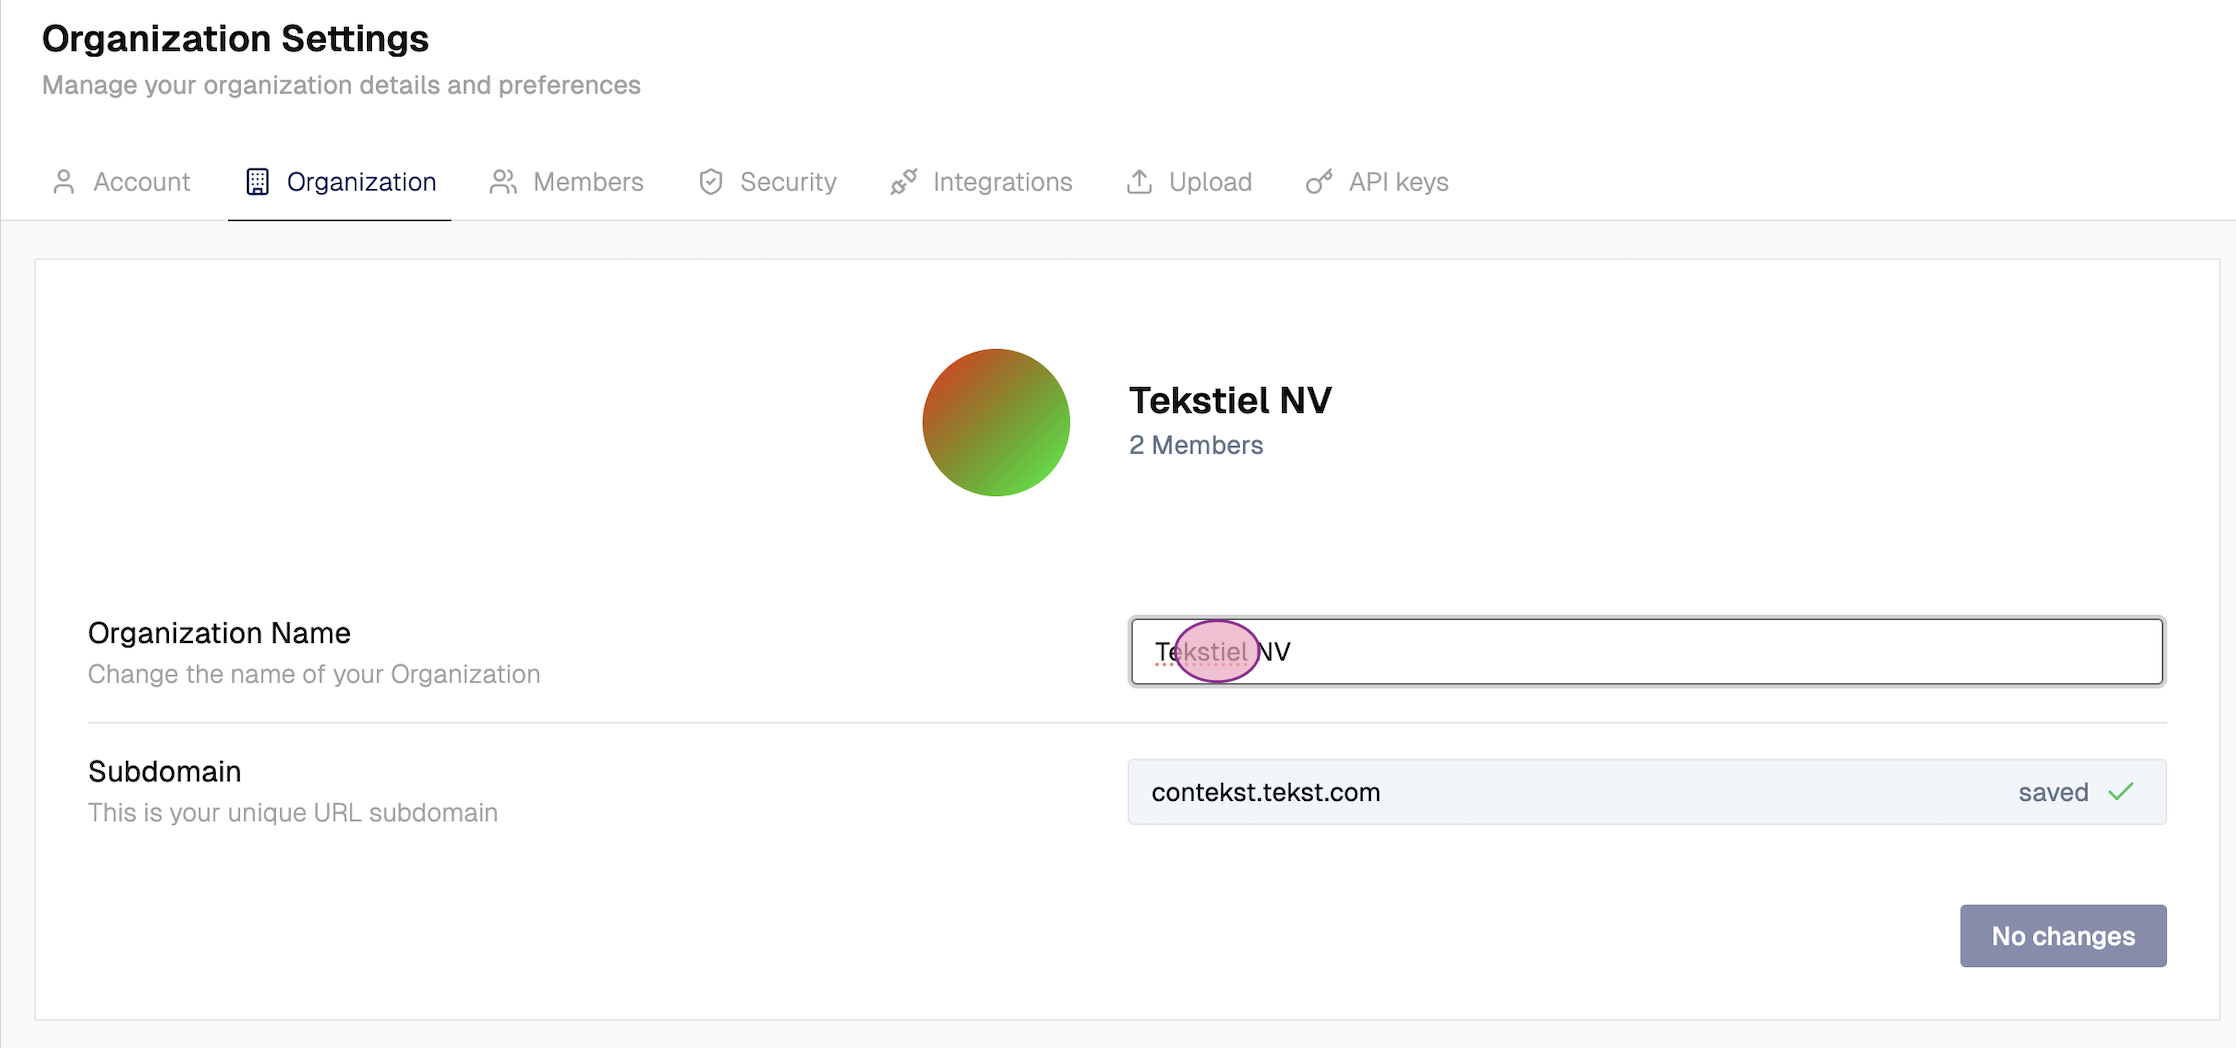
Task: Focus the Organization Name input field
Action: coord(1647,652)
